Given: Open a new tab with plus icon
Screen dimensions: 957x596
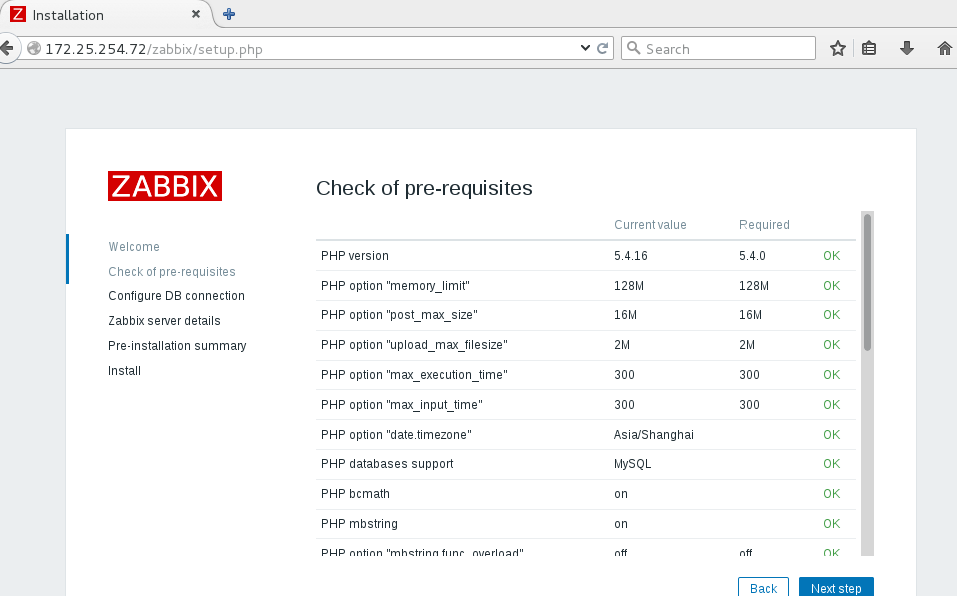Looking at the screenshot, I should [229, 14].
